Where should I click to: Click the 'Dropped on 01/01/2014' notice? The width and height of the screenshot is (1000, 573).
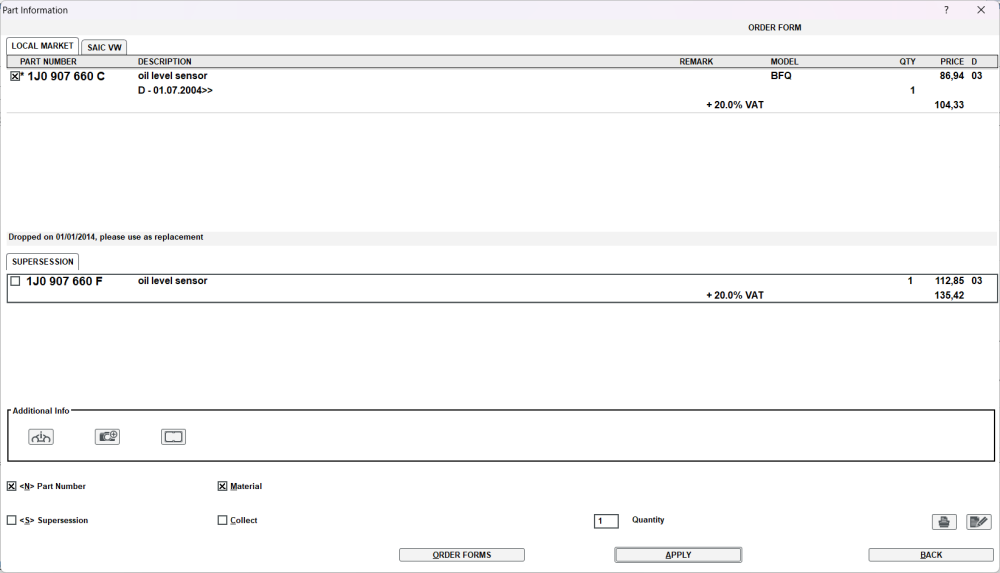[106, 237]
